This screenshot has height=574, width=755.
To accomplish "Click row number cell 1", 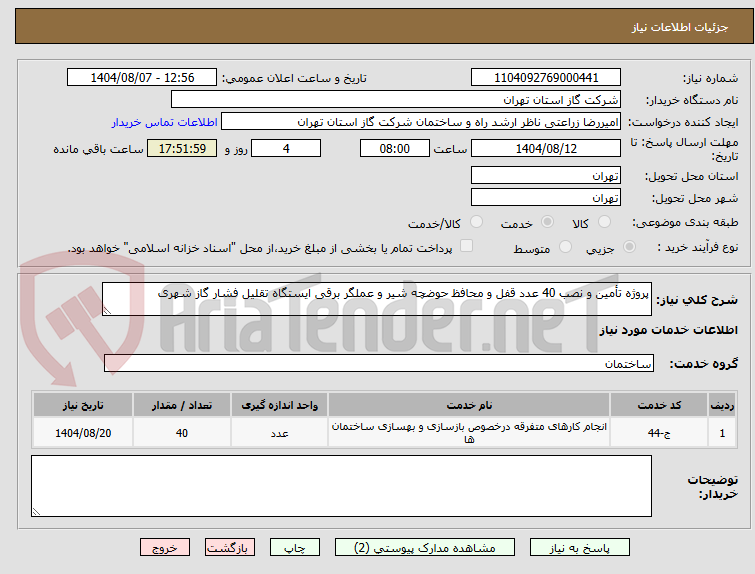I will [x=722, y=433].
